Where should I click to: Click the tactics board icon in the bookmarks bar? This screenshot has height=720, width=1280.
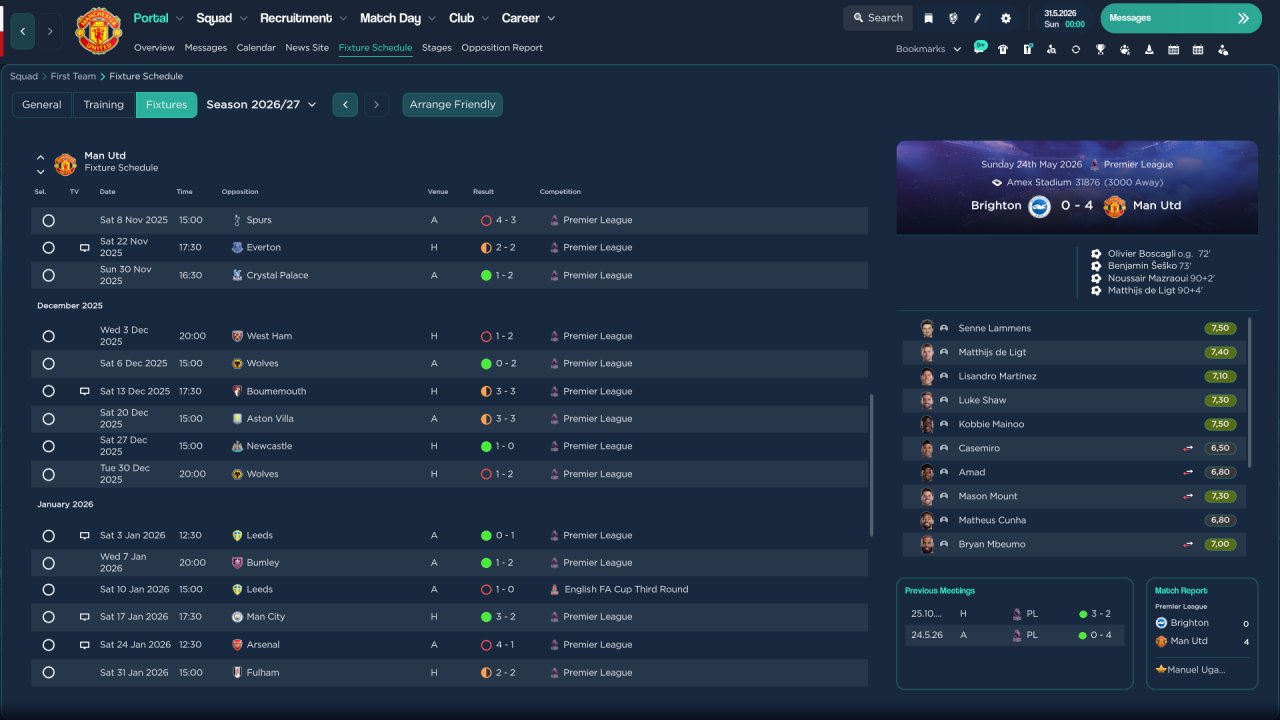pos(1027,49)
